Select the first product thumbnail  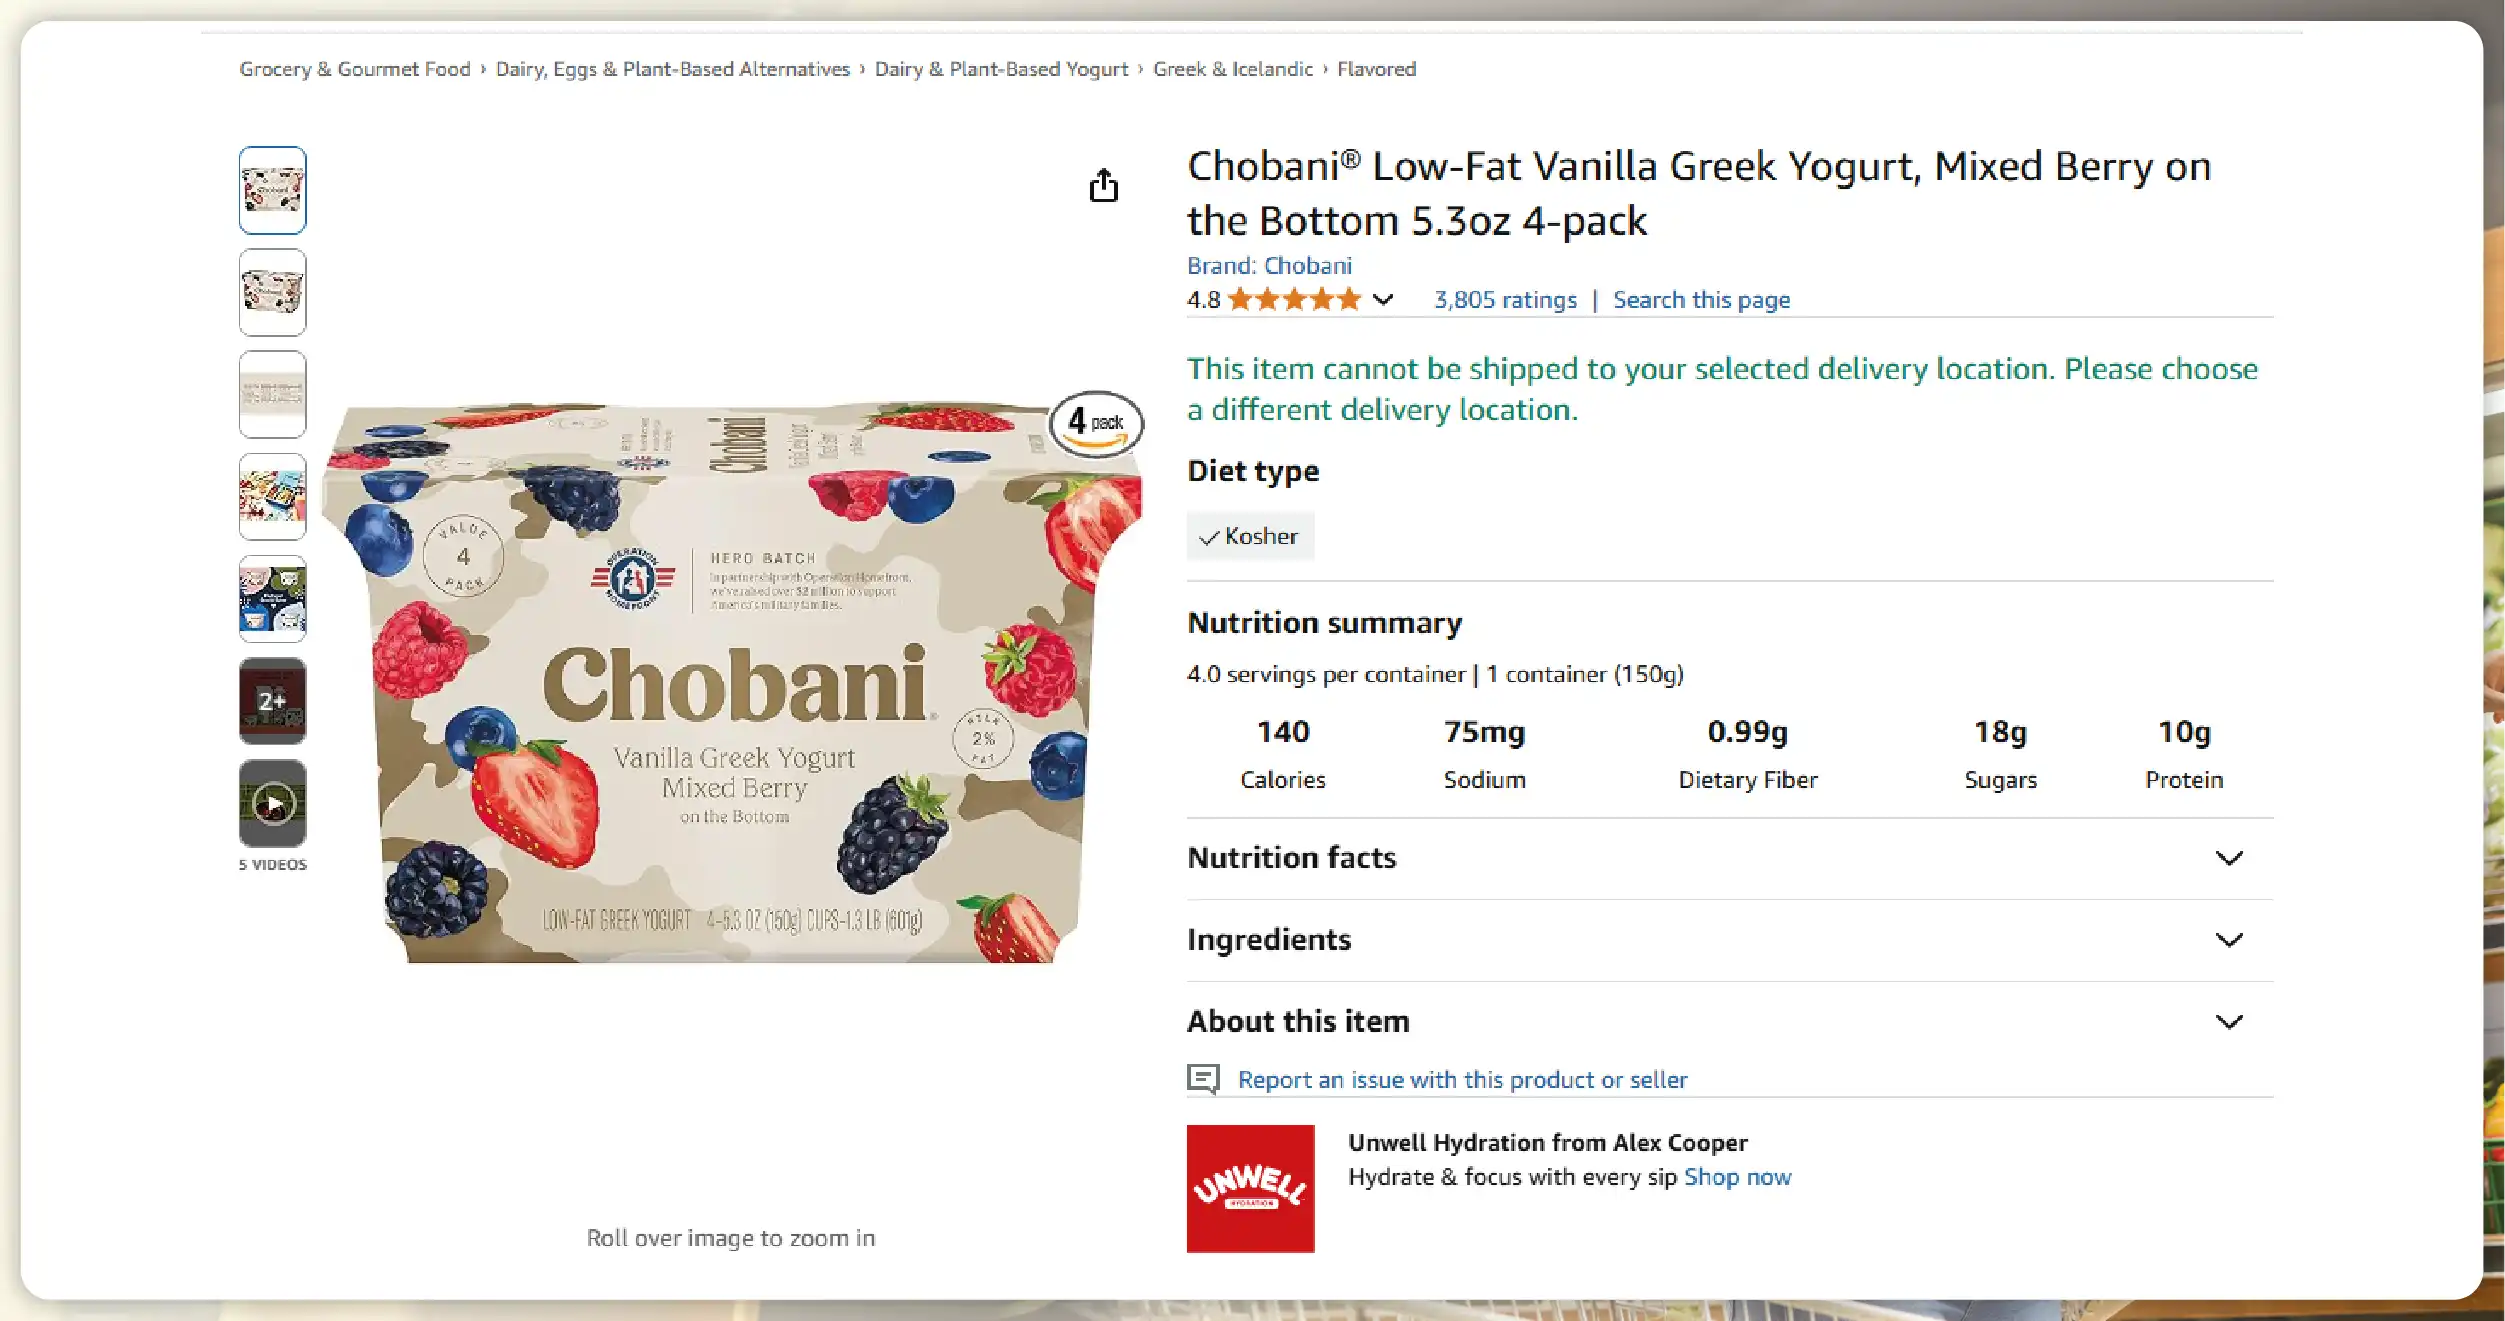[x=273, y=190]
